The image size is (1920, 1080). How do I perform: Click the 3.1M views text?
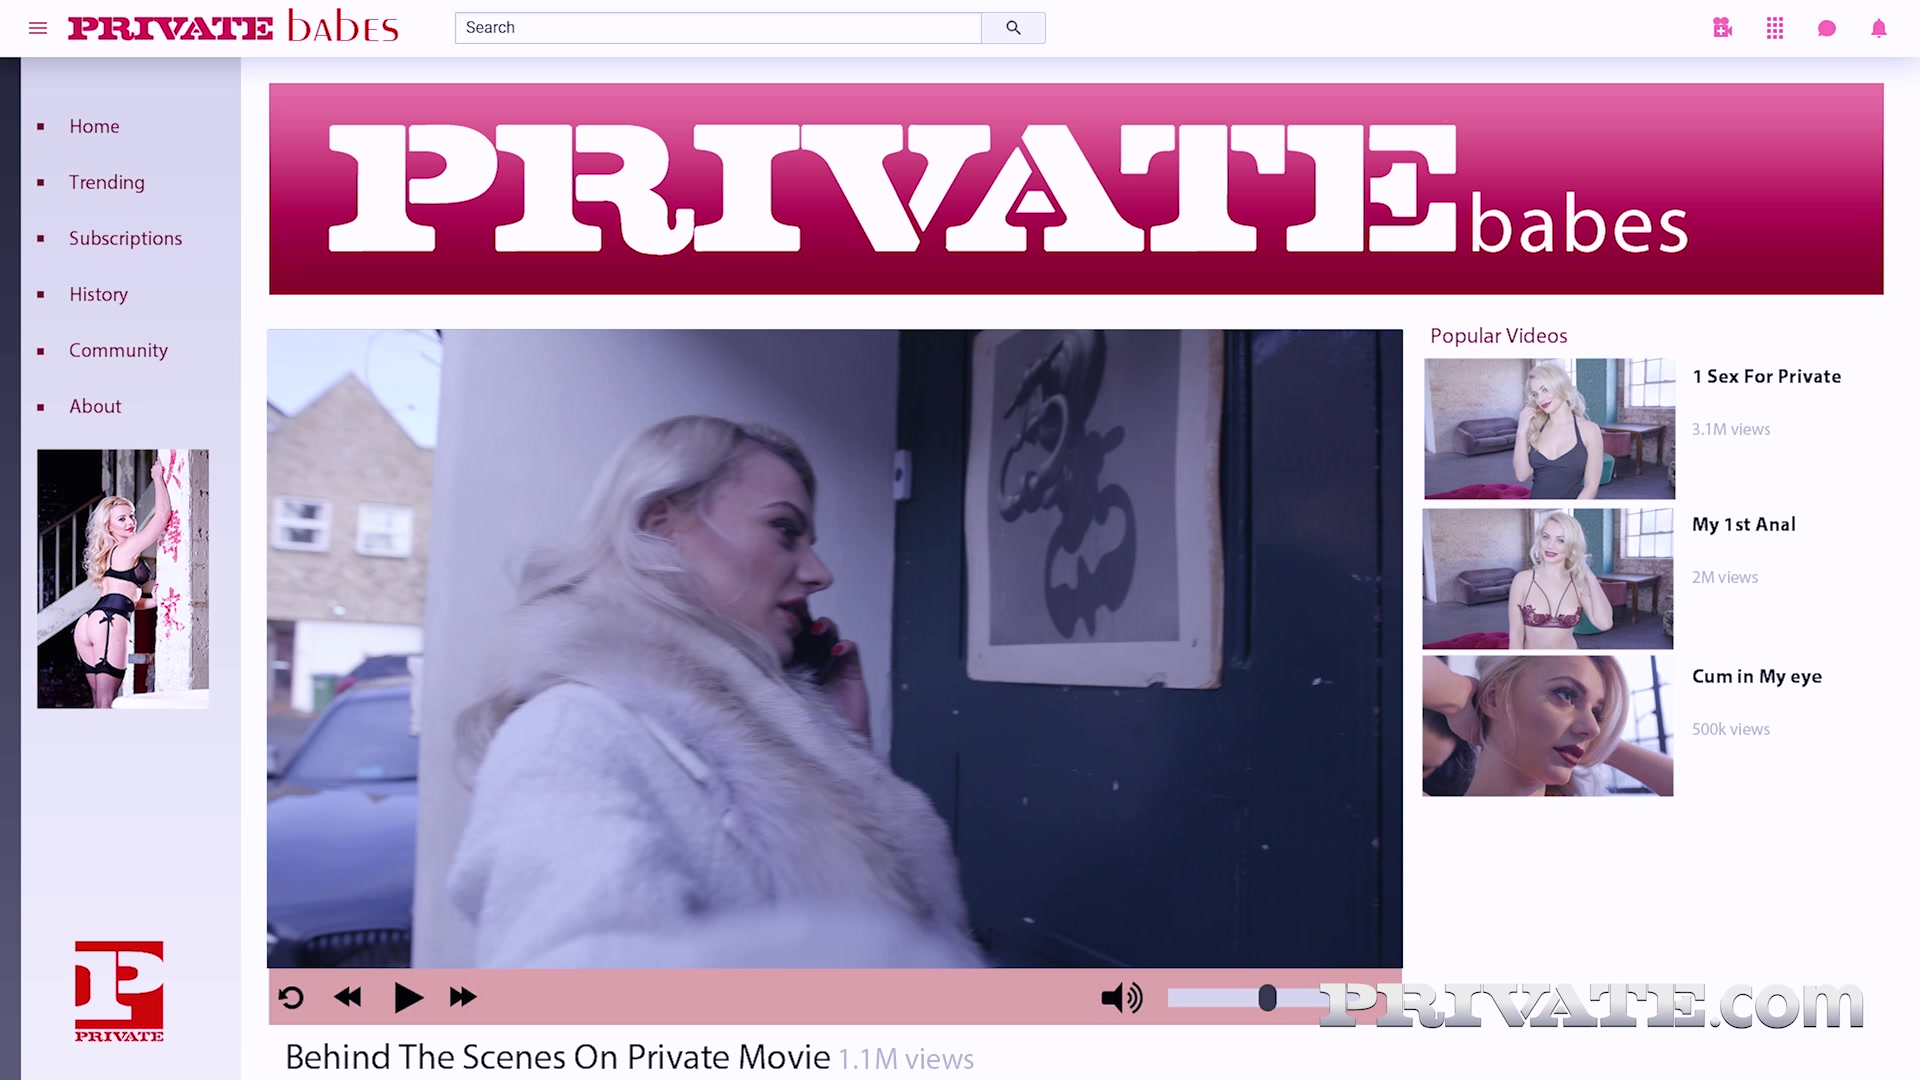click(1731, 429)
